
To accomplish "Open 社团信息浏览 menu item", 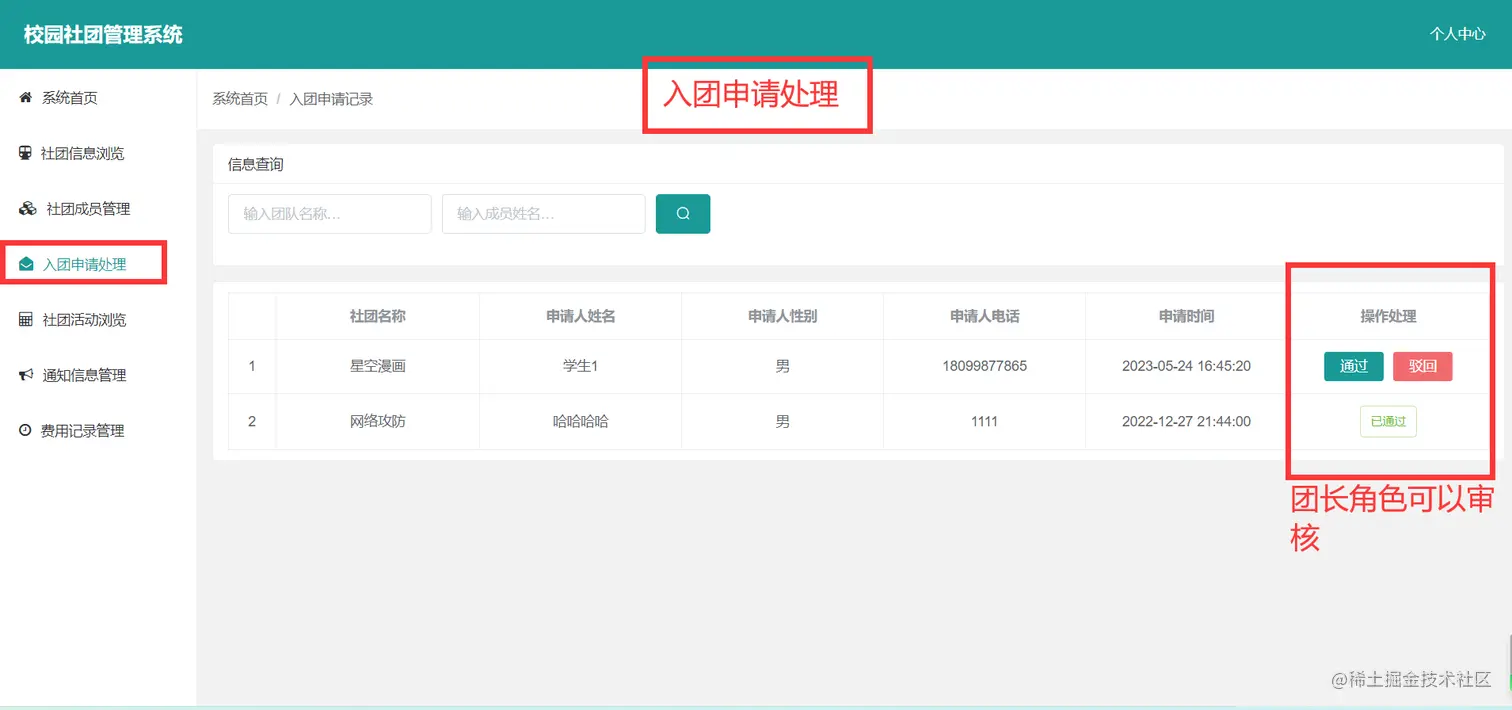I will [82, 153].
